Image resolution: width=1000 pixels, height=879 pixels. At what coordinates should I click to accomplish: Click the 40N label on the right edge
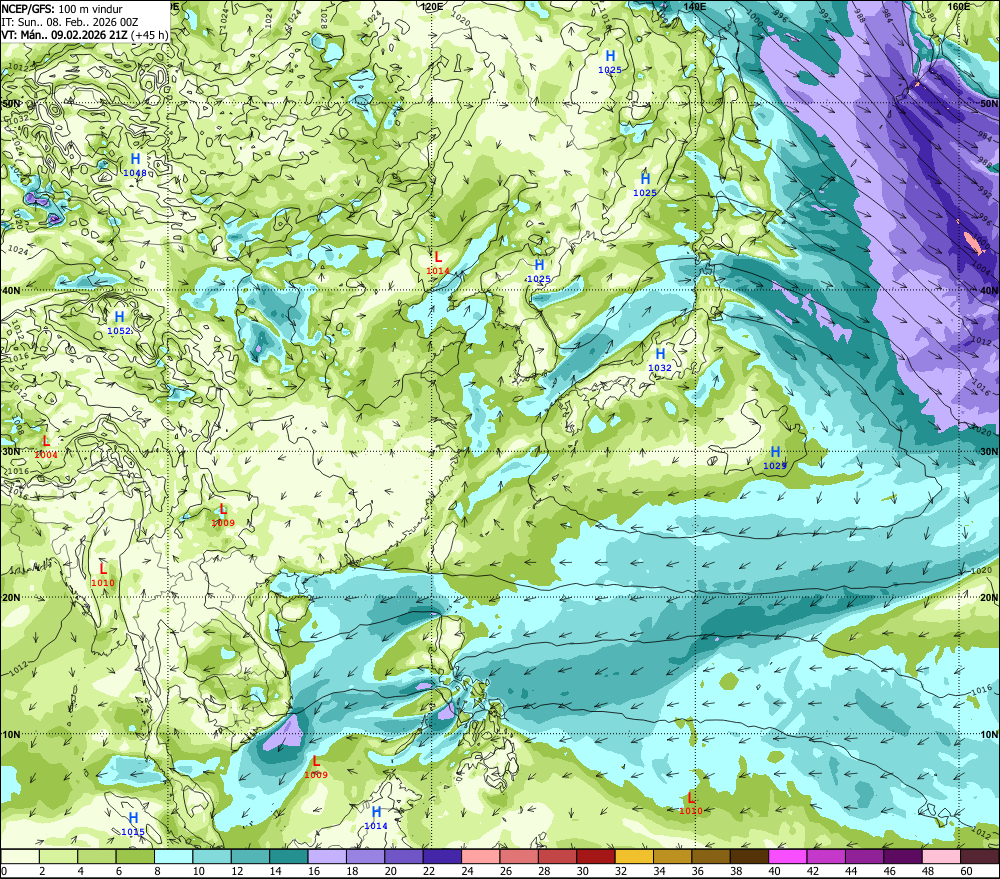(x=989, y=290)
